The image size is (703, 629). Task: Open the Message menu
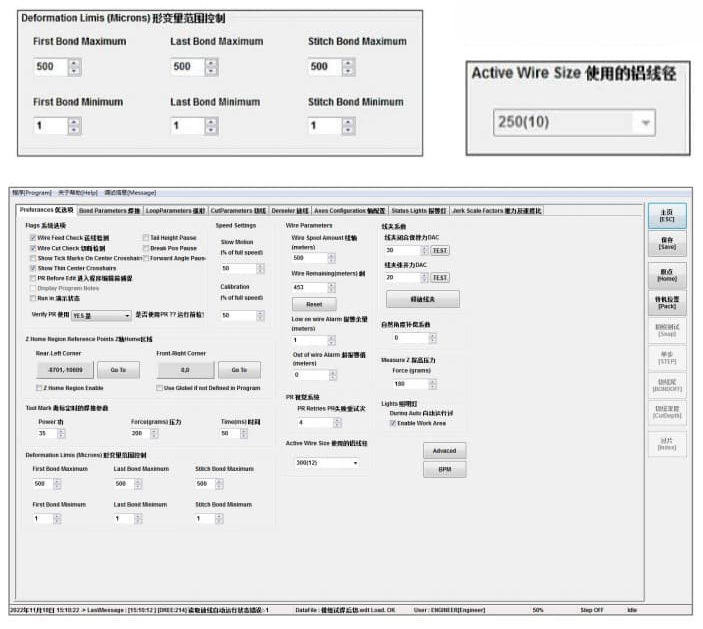130,193
